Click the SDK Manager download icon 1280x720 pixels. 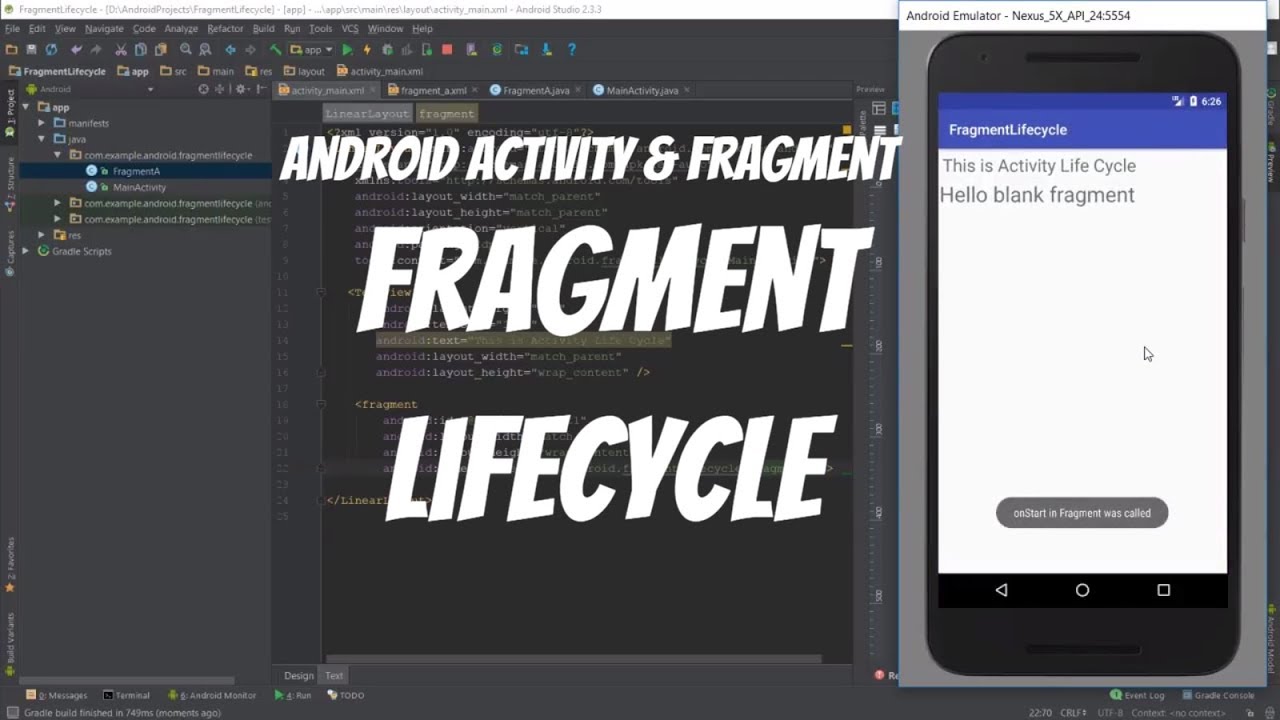547,49
